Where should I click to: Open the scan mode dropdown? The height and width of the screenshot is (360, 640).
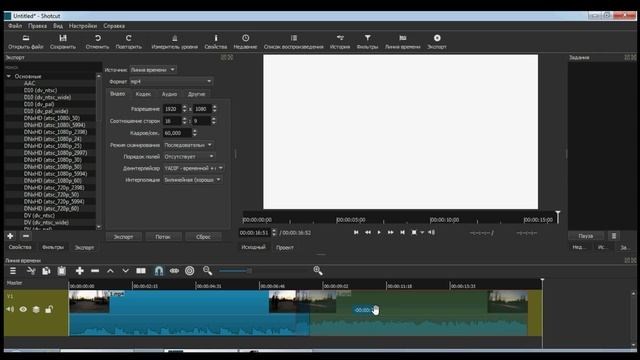tap(188, 145)
